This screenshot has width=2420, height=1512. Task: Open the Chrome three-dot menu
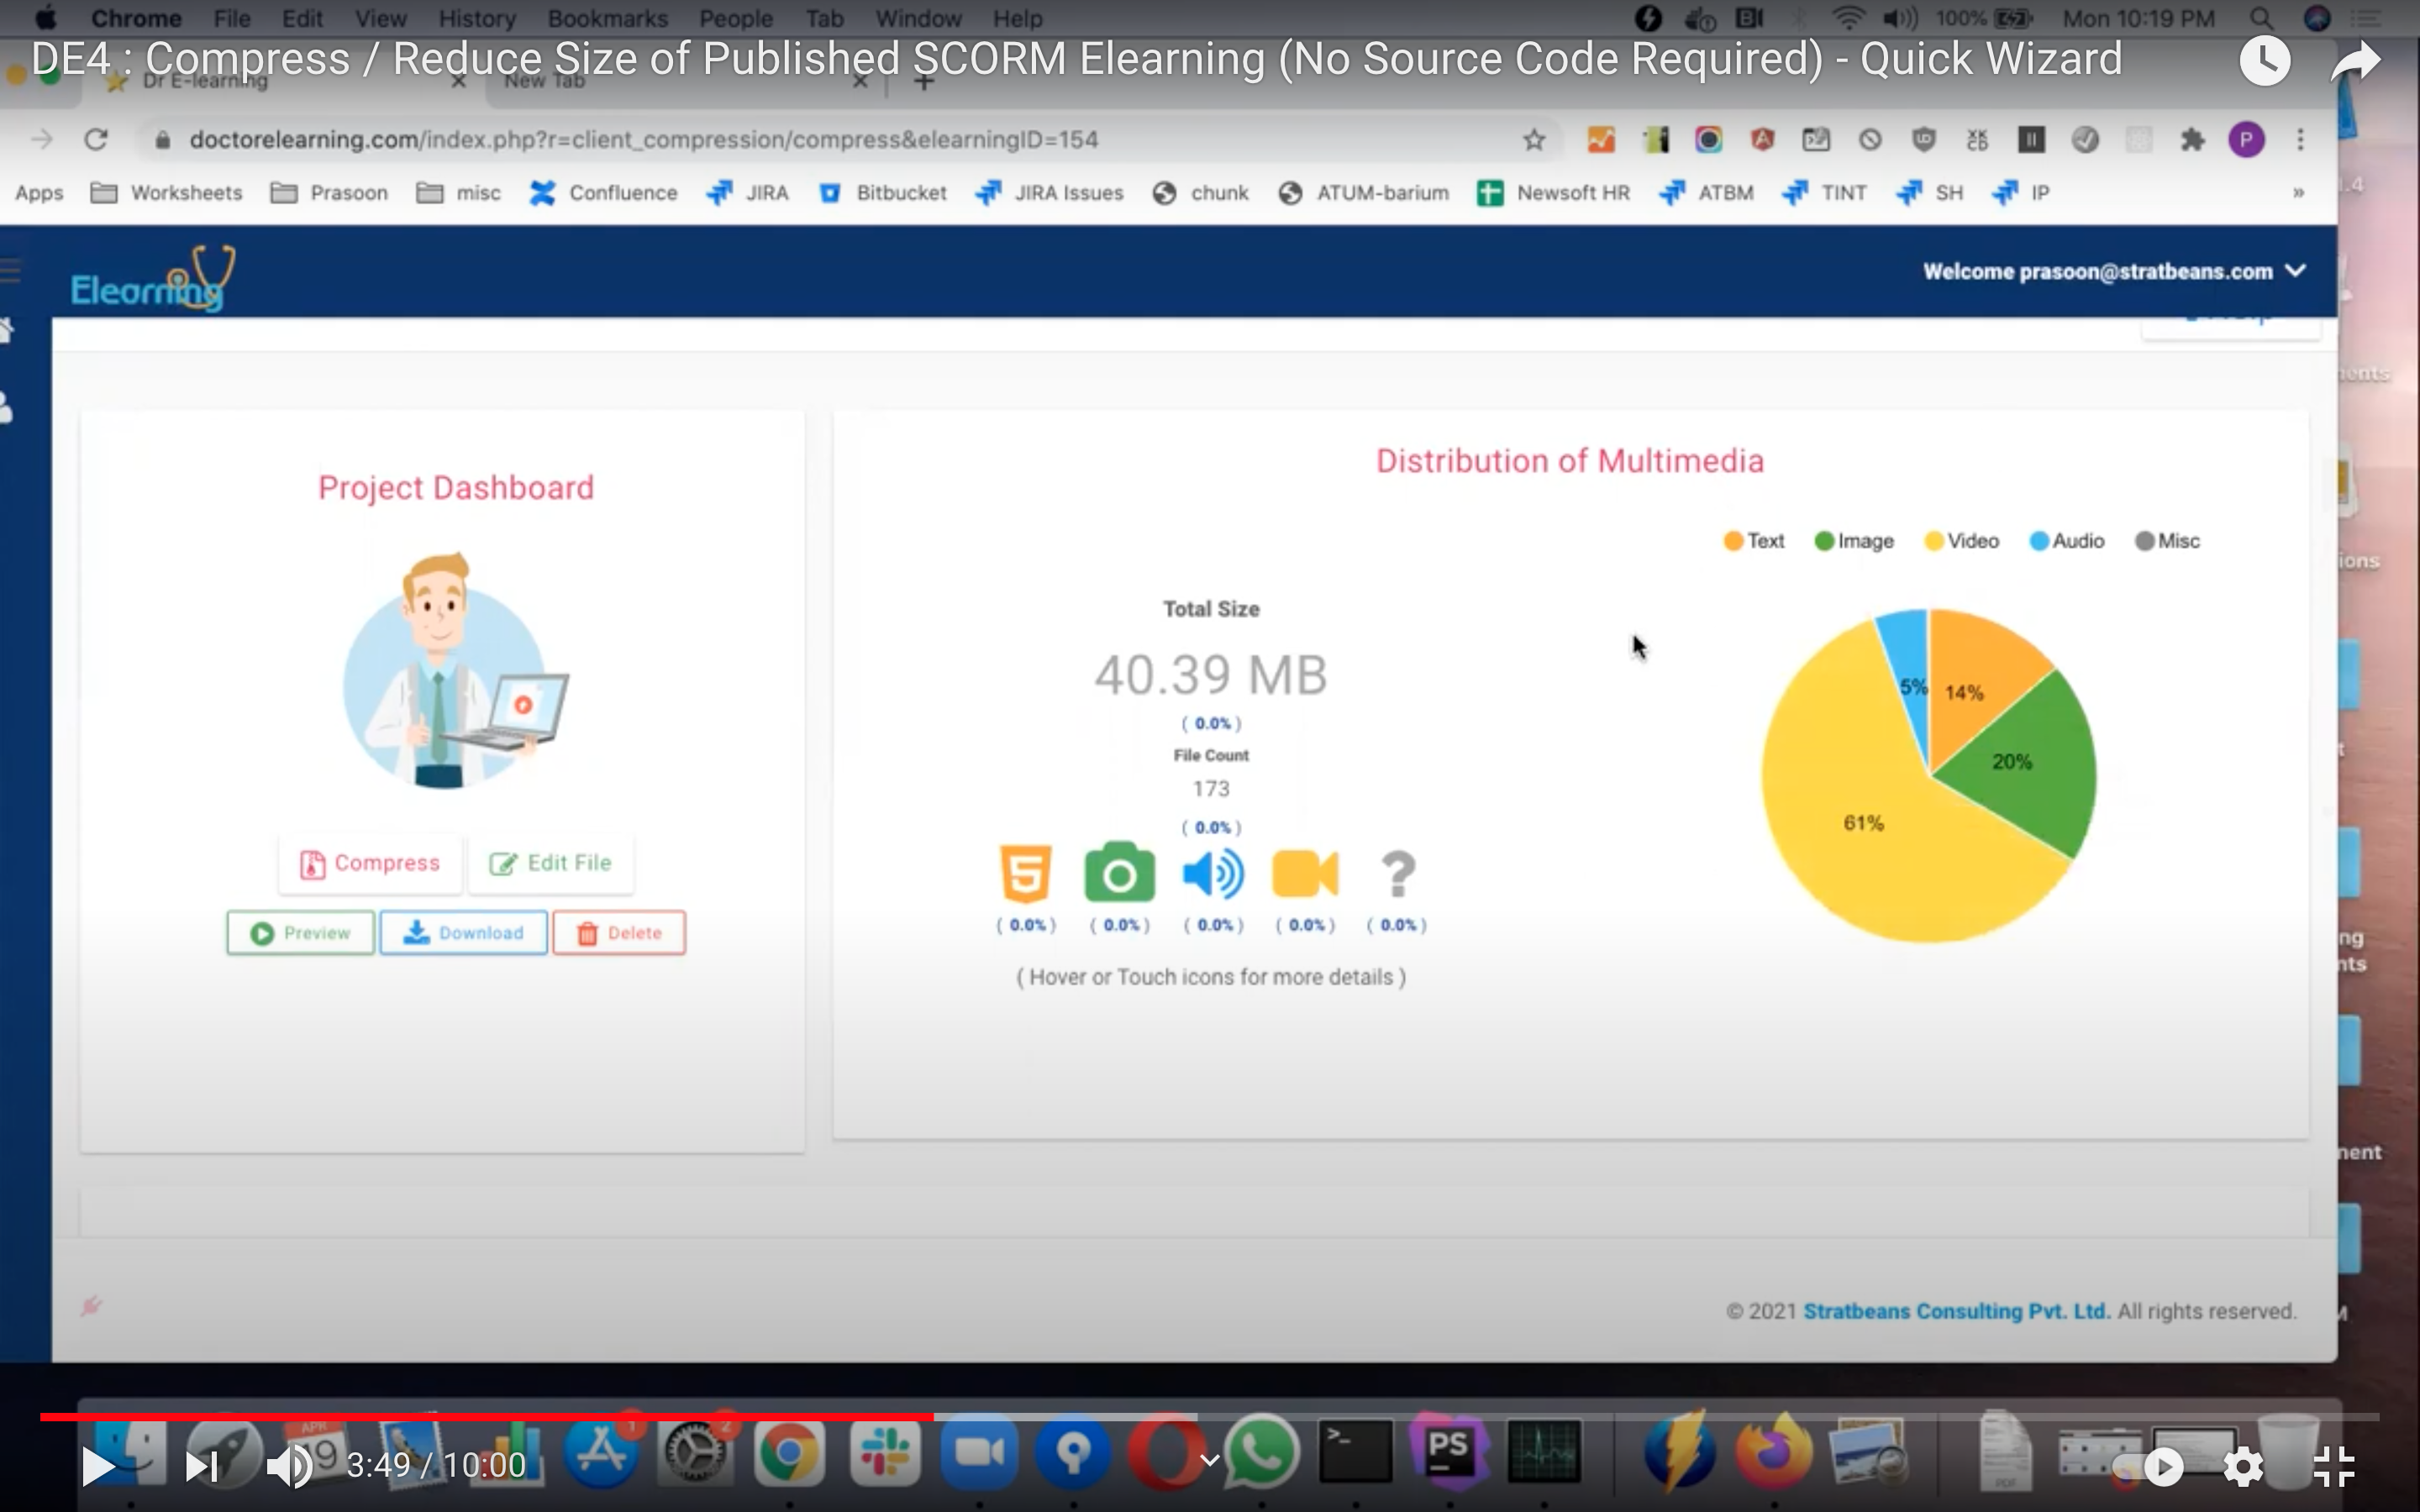2299,139
